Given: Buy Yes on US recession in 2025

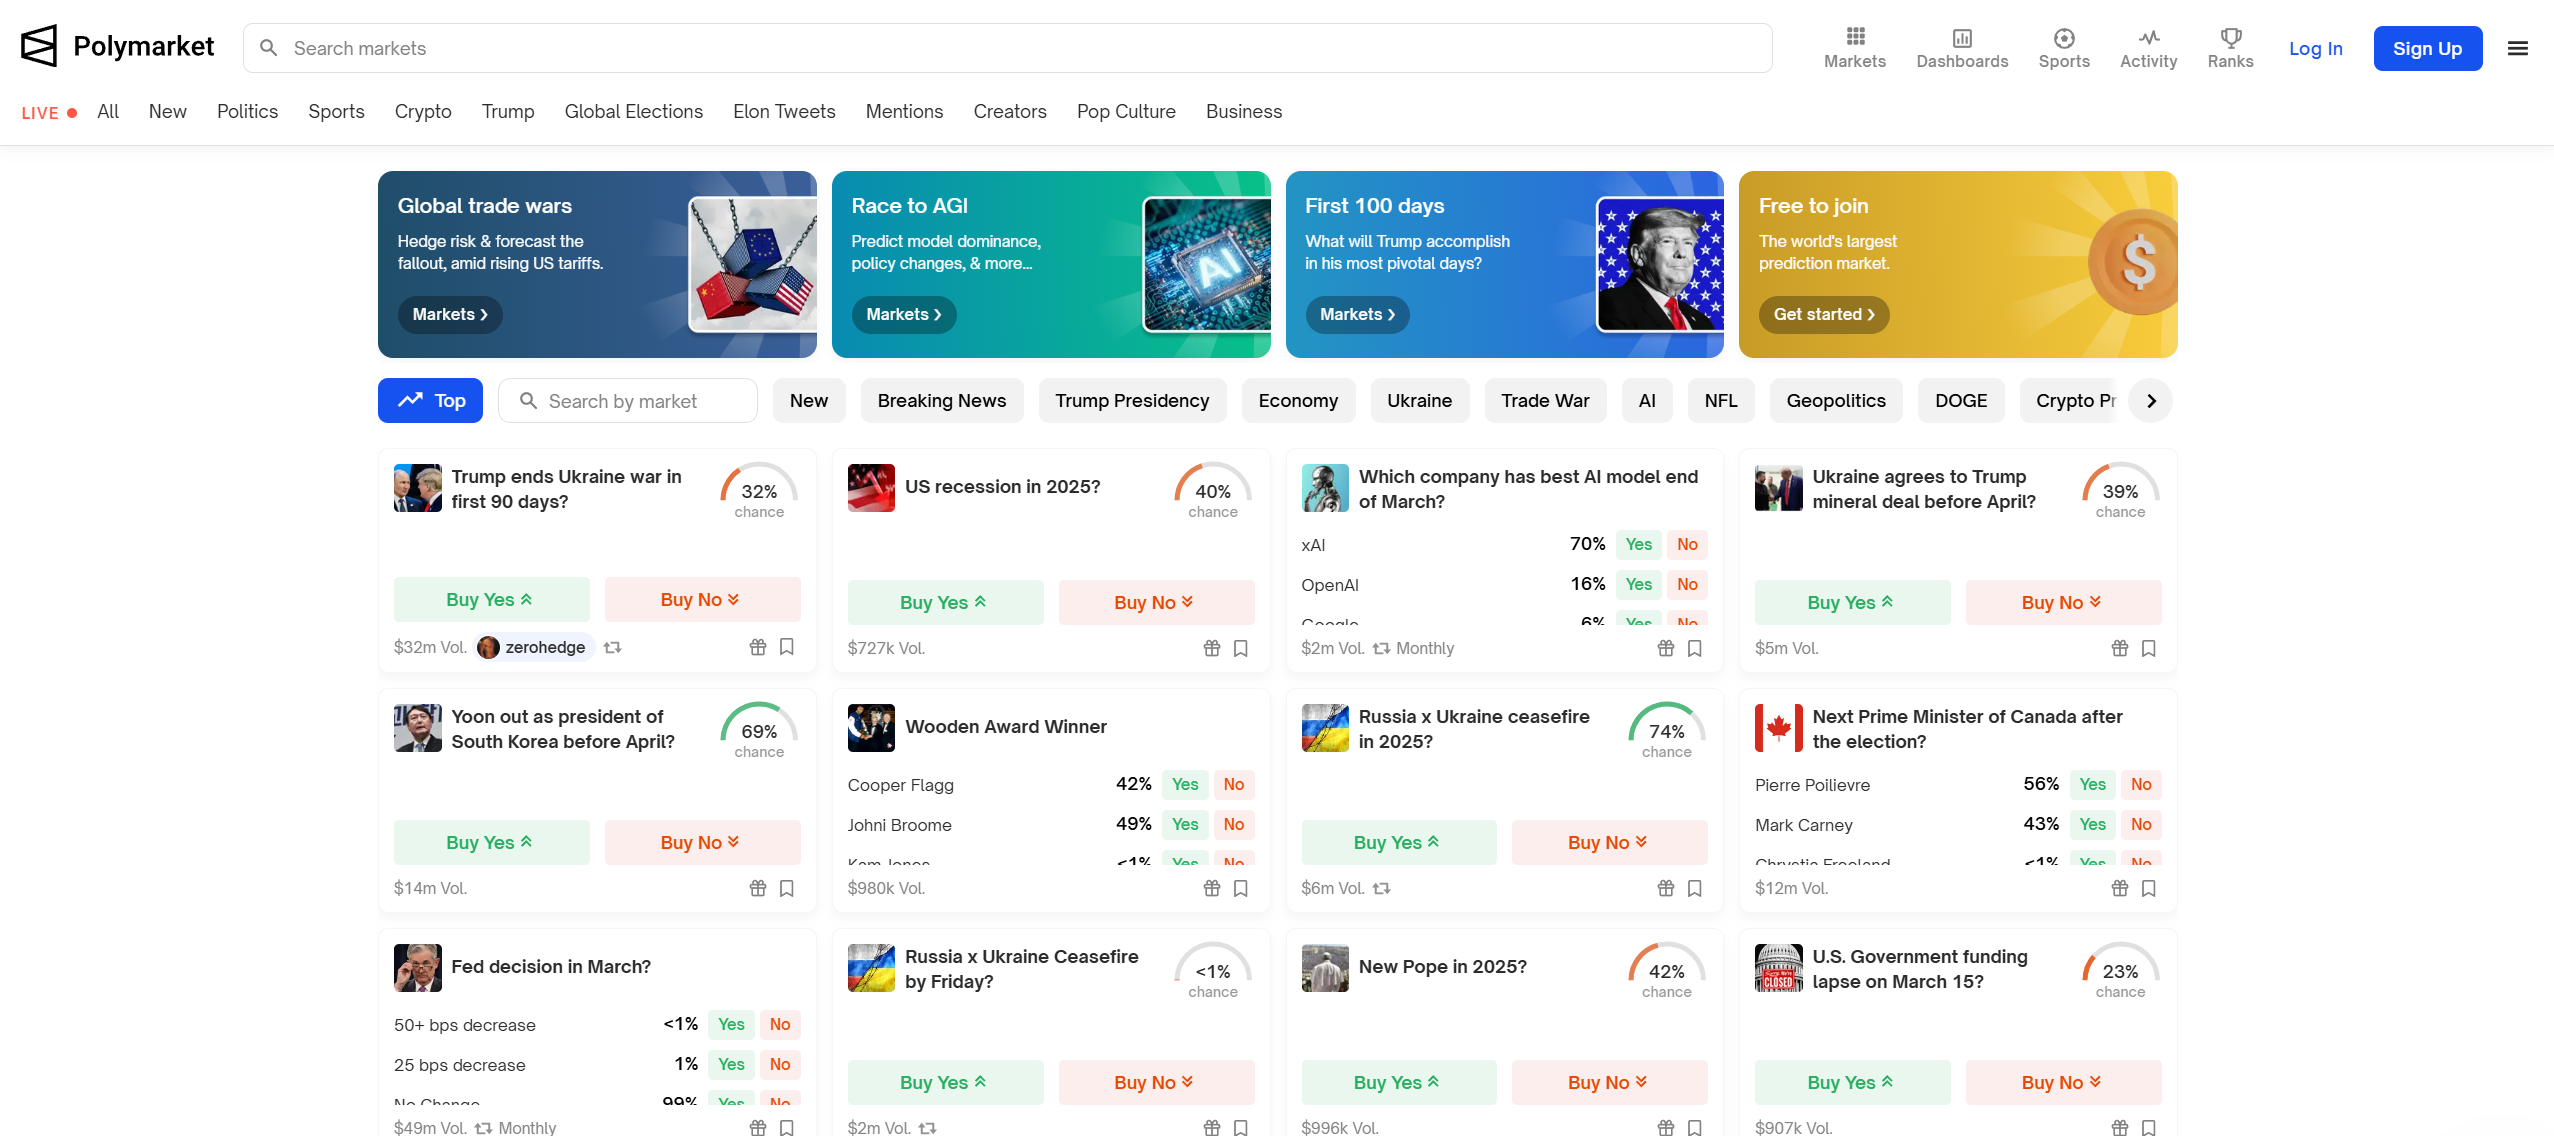Looking at the screenshot, I should tap(945, 602).
